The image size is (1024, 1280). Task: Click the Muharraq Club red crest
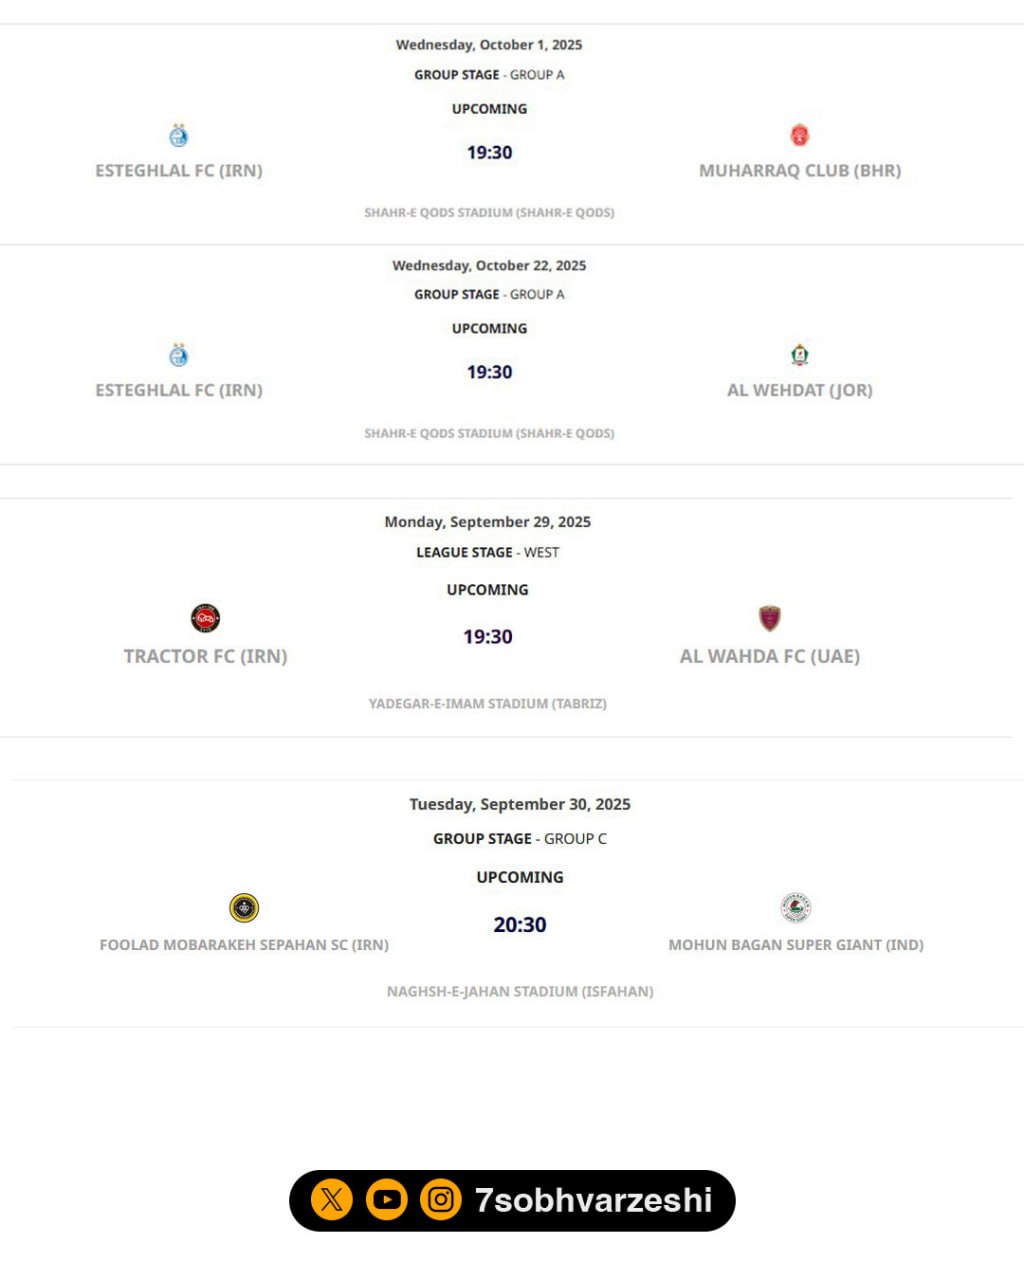click(x=799, y=135)
